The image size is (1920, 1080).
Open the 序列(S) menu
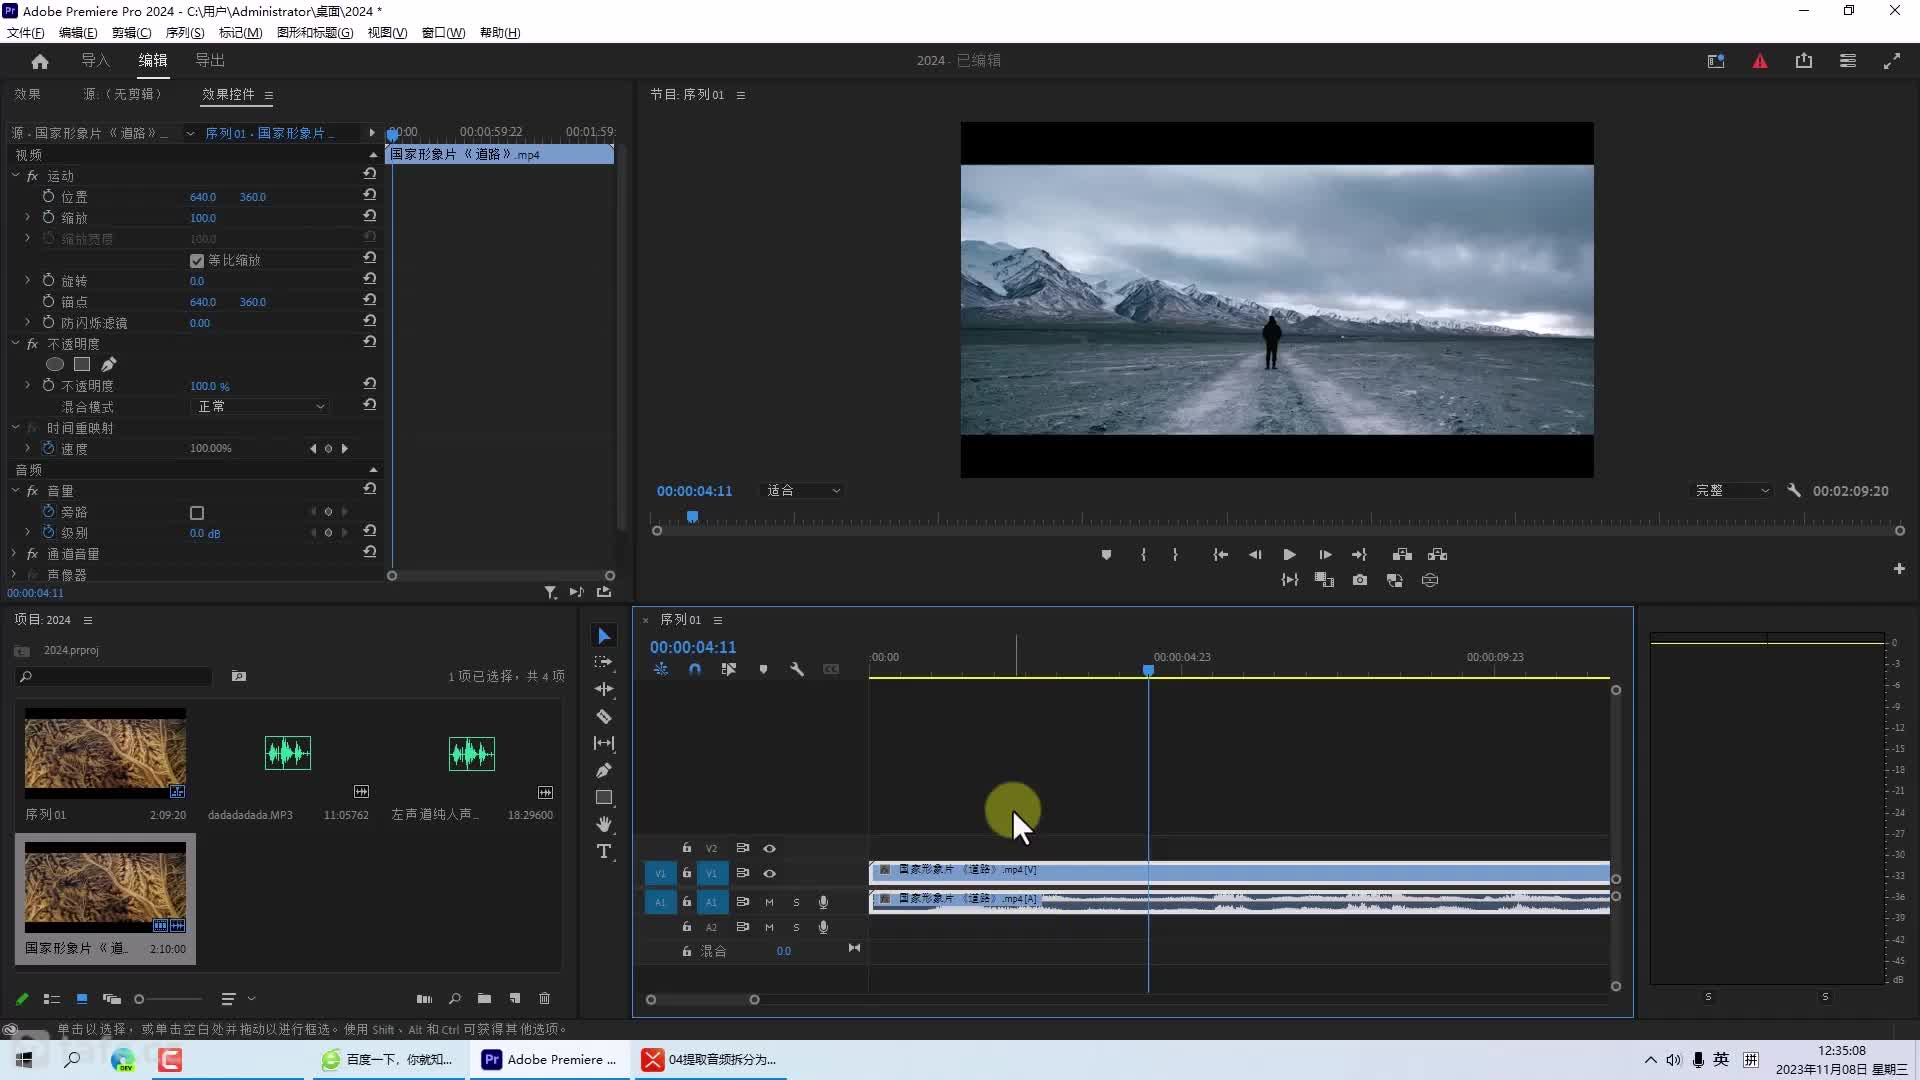click(x=185, y=32)
